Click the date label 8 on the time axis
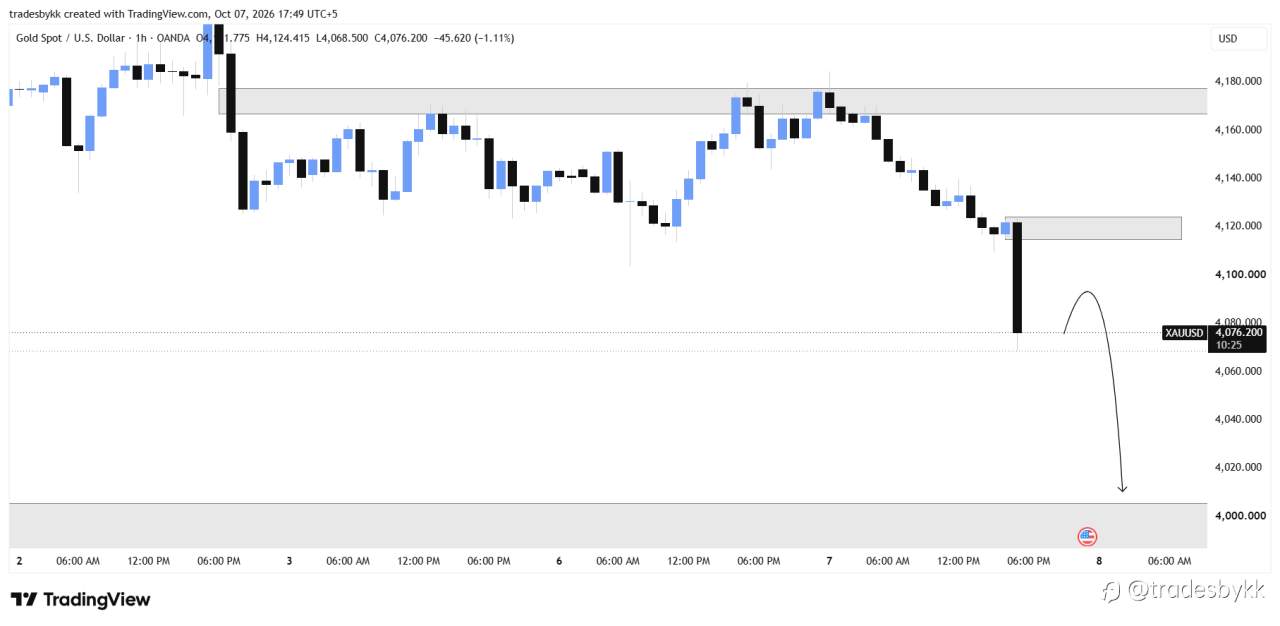The width and height of the screenshot is (1280, 626). pyautogui.click(x=1099, y=561)
